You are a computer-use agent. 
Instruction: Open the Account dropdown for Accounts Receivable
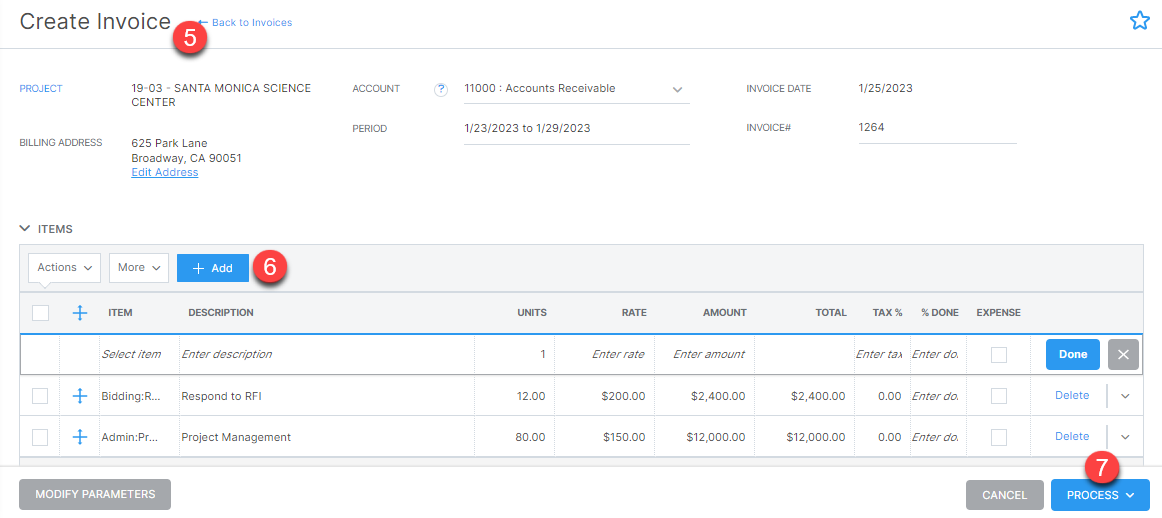pyautogui.click(x=677, y=89)
